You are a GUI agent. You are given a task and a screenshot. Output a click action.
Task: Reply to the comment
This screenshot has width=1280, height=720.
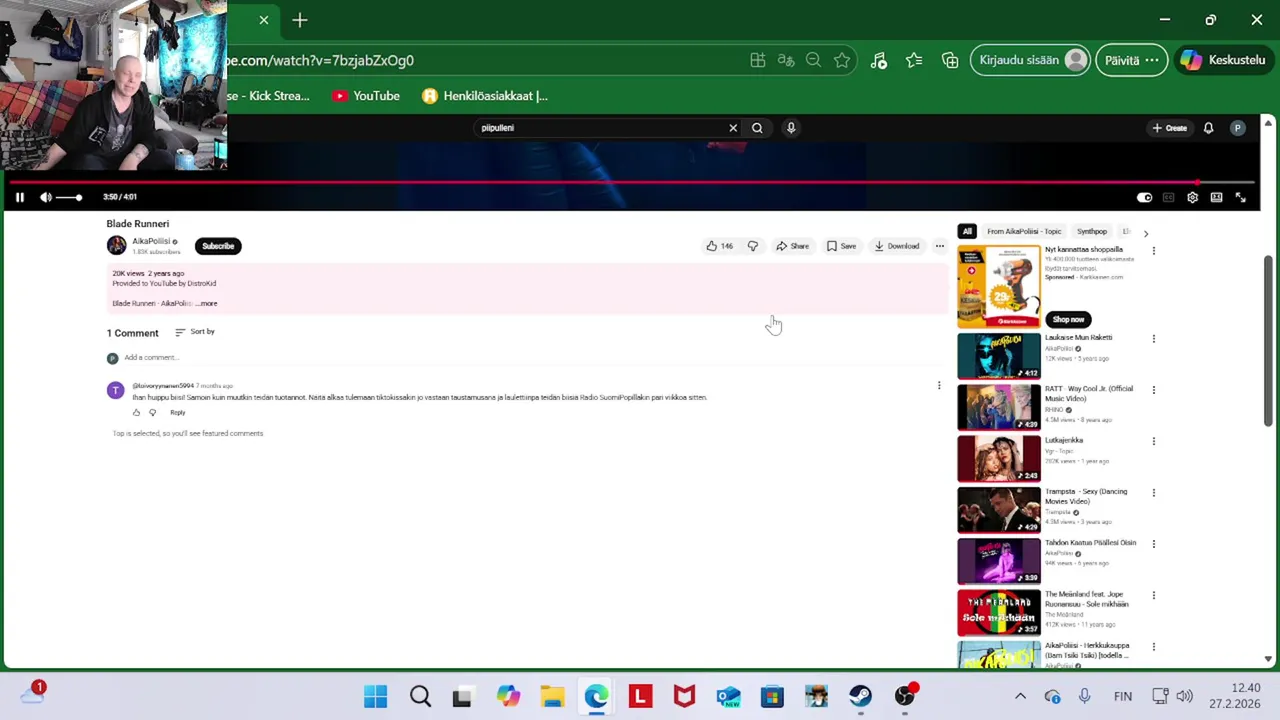tap(177, 413)
